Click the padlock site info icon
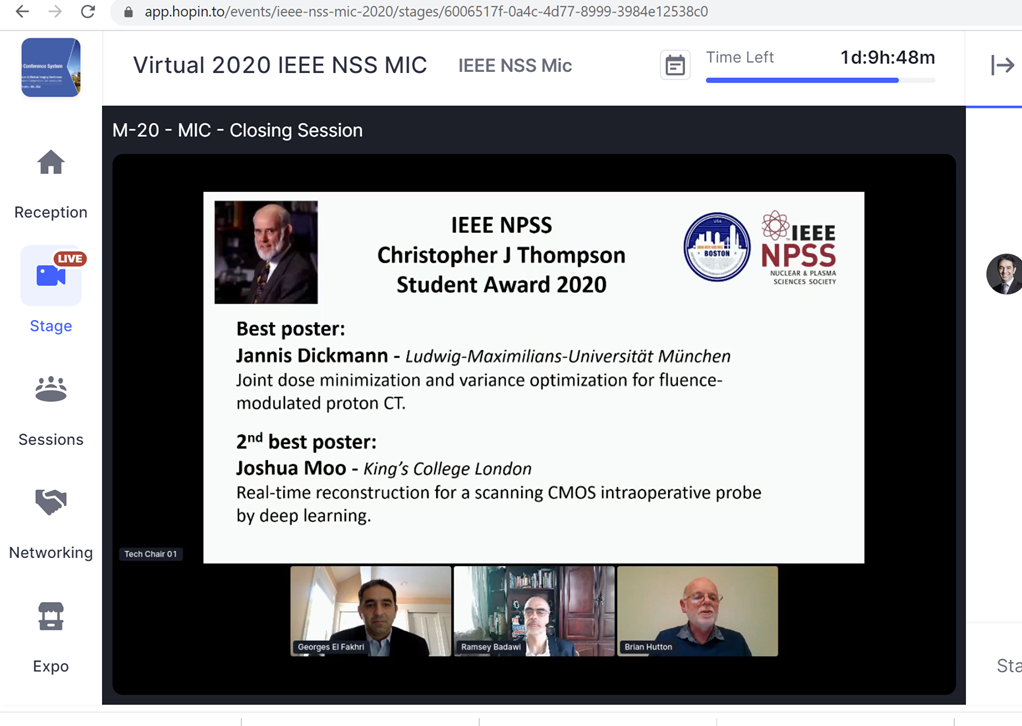Screen dimensions: 1022x726 coord(128,12)
